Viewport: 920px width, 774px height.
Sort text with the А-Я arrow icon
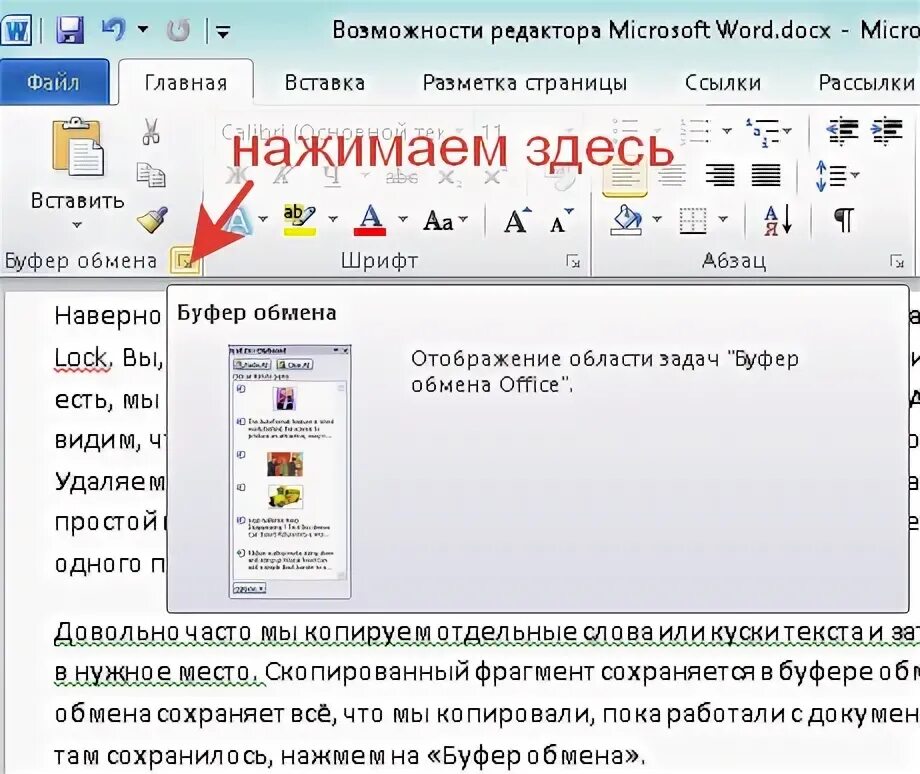779,220
